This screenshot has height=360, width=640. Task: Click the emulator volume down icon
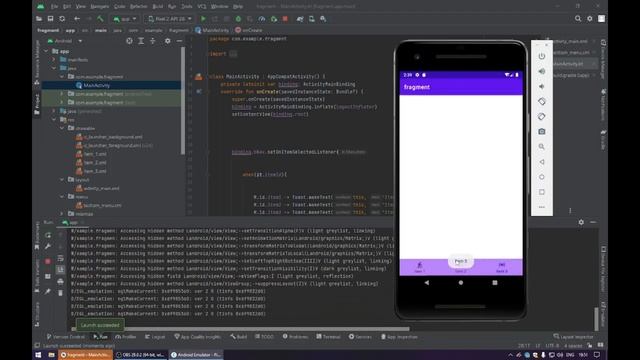(542, 86)
